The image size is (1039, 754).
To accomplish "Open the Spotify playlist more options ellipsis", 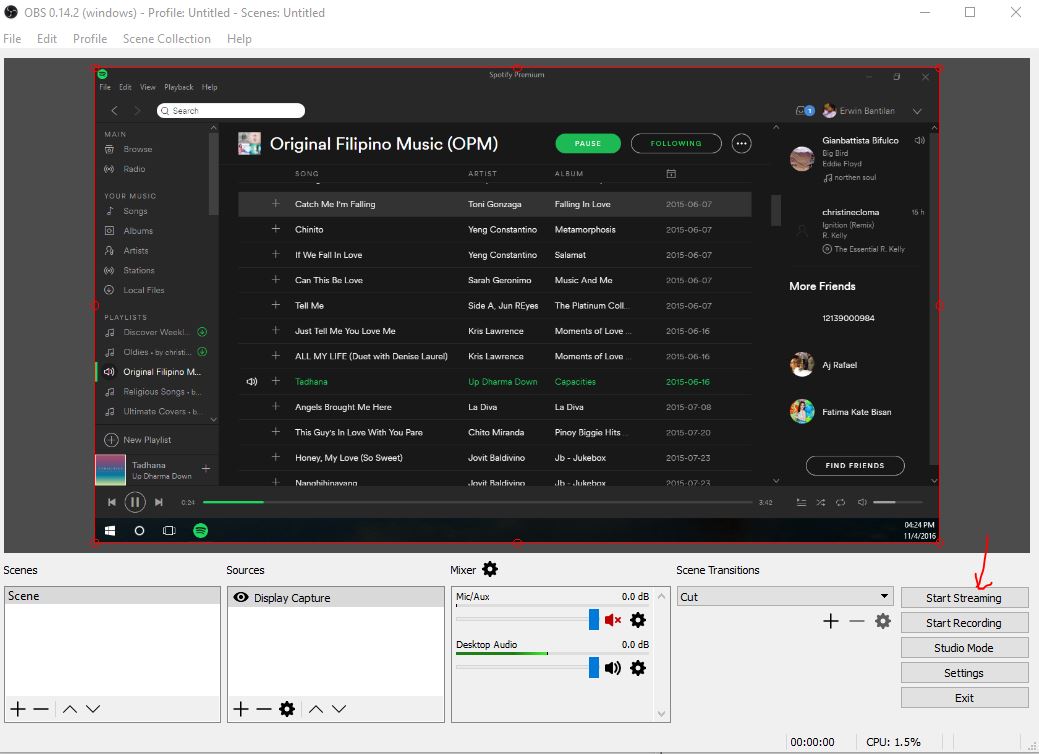I will [x=741, y=143].
